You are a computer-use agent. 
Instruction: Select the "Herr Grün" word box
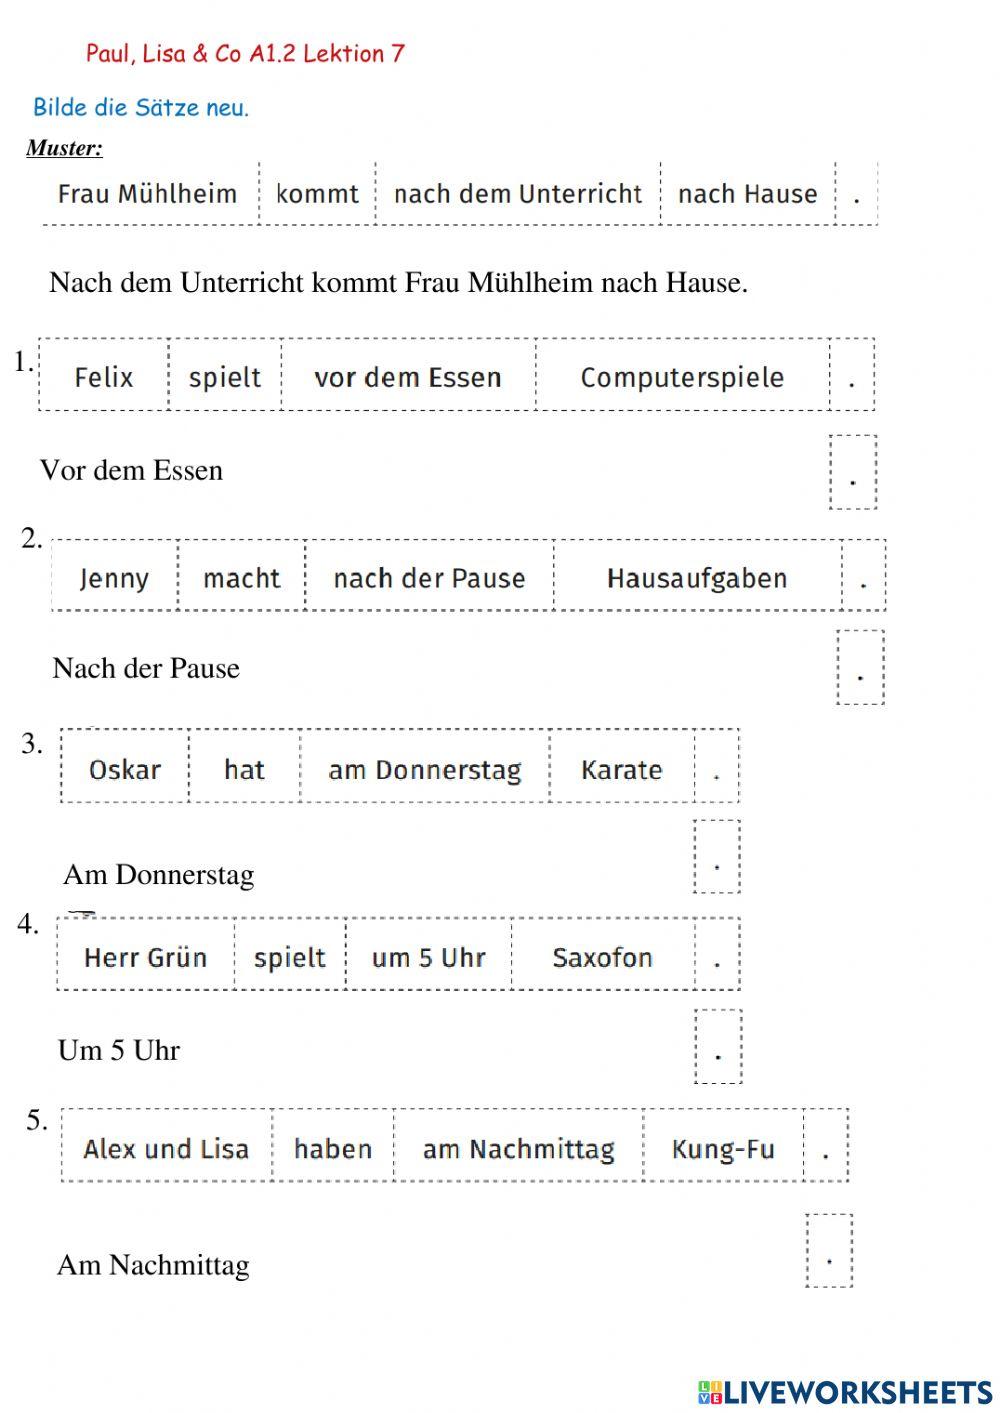pos(146,957)
